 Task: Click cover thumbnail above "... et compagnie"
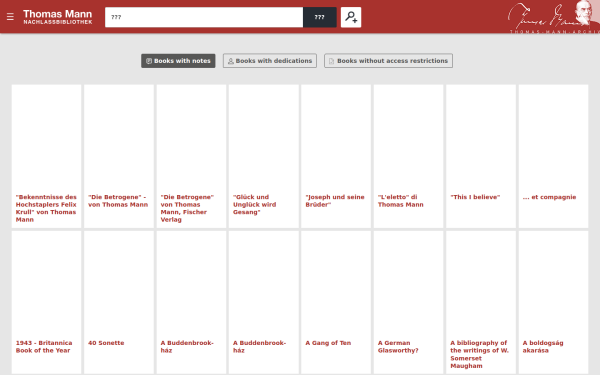coord(553,138)
